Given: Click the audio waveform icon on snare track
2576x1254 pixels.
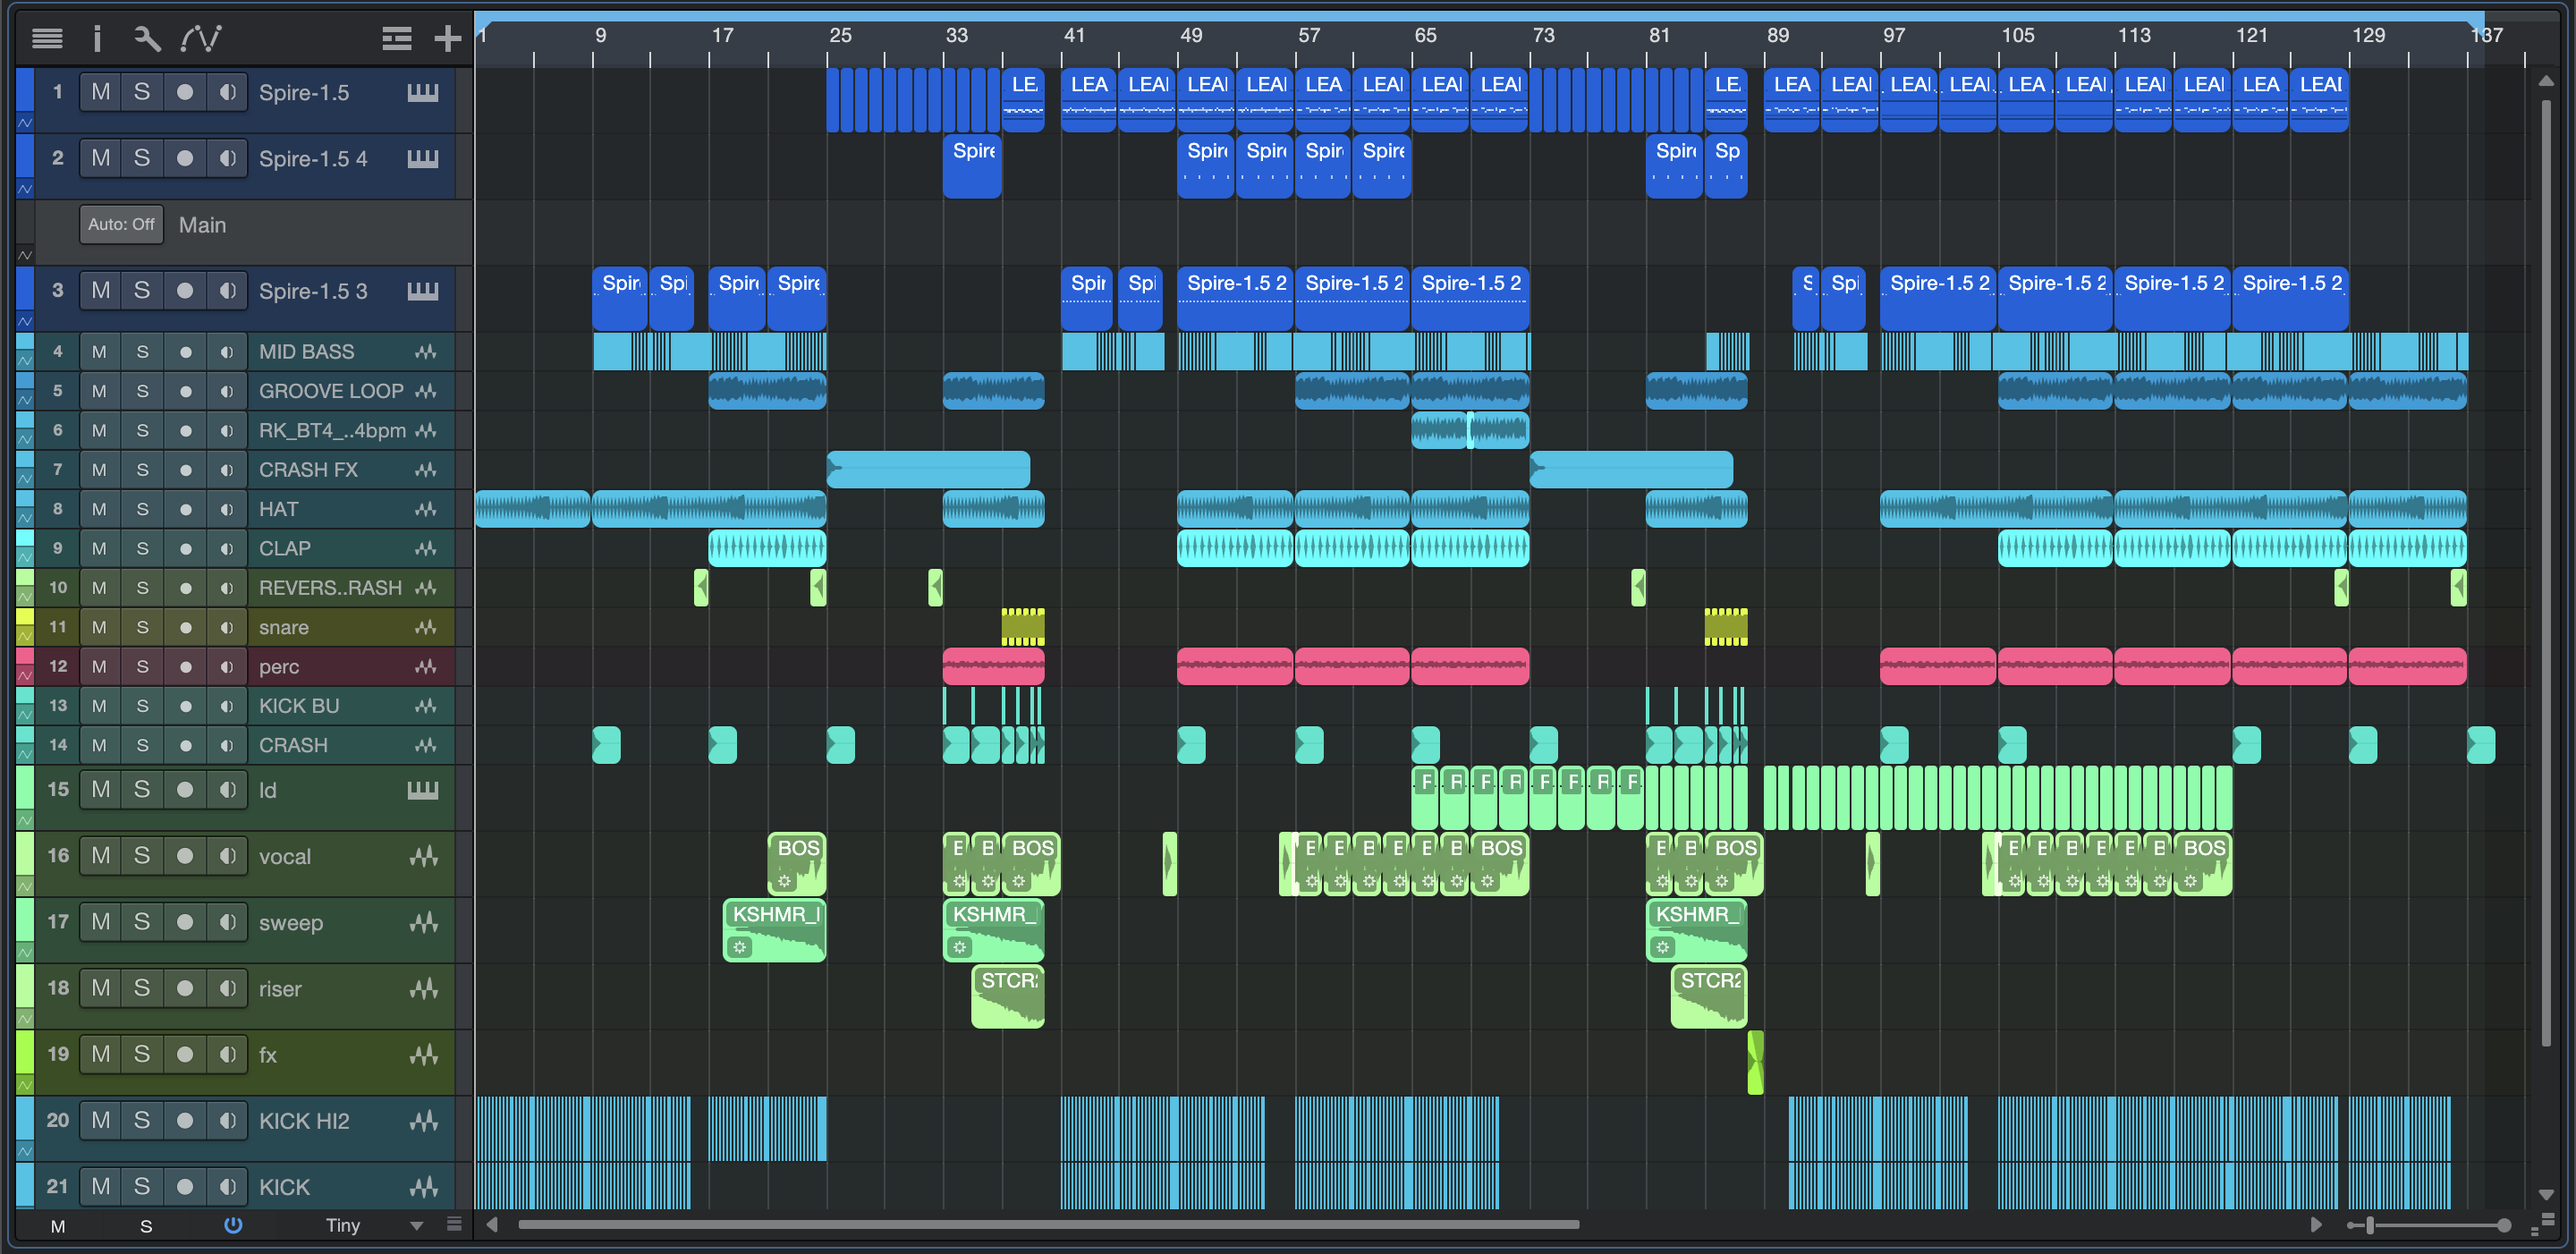Looking at the screenshot, I should coord(426,627).
